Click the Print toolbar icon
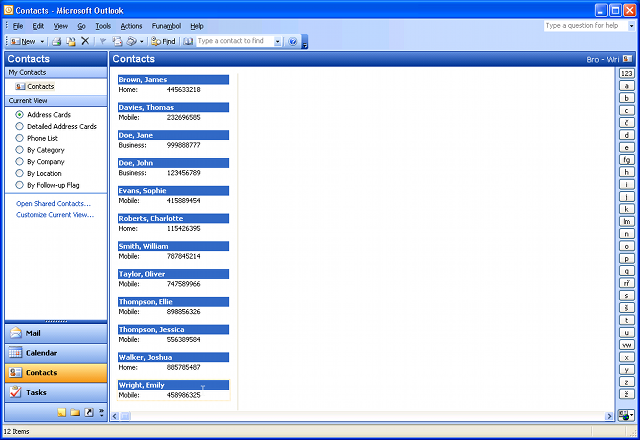Viewport: 640px width, 440px height. [x=57, y=41]
